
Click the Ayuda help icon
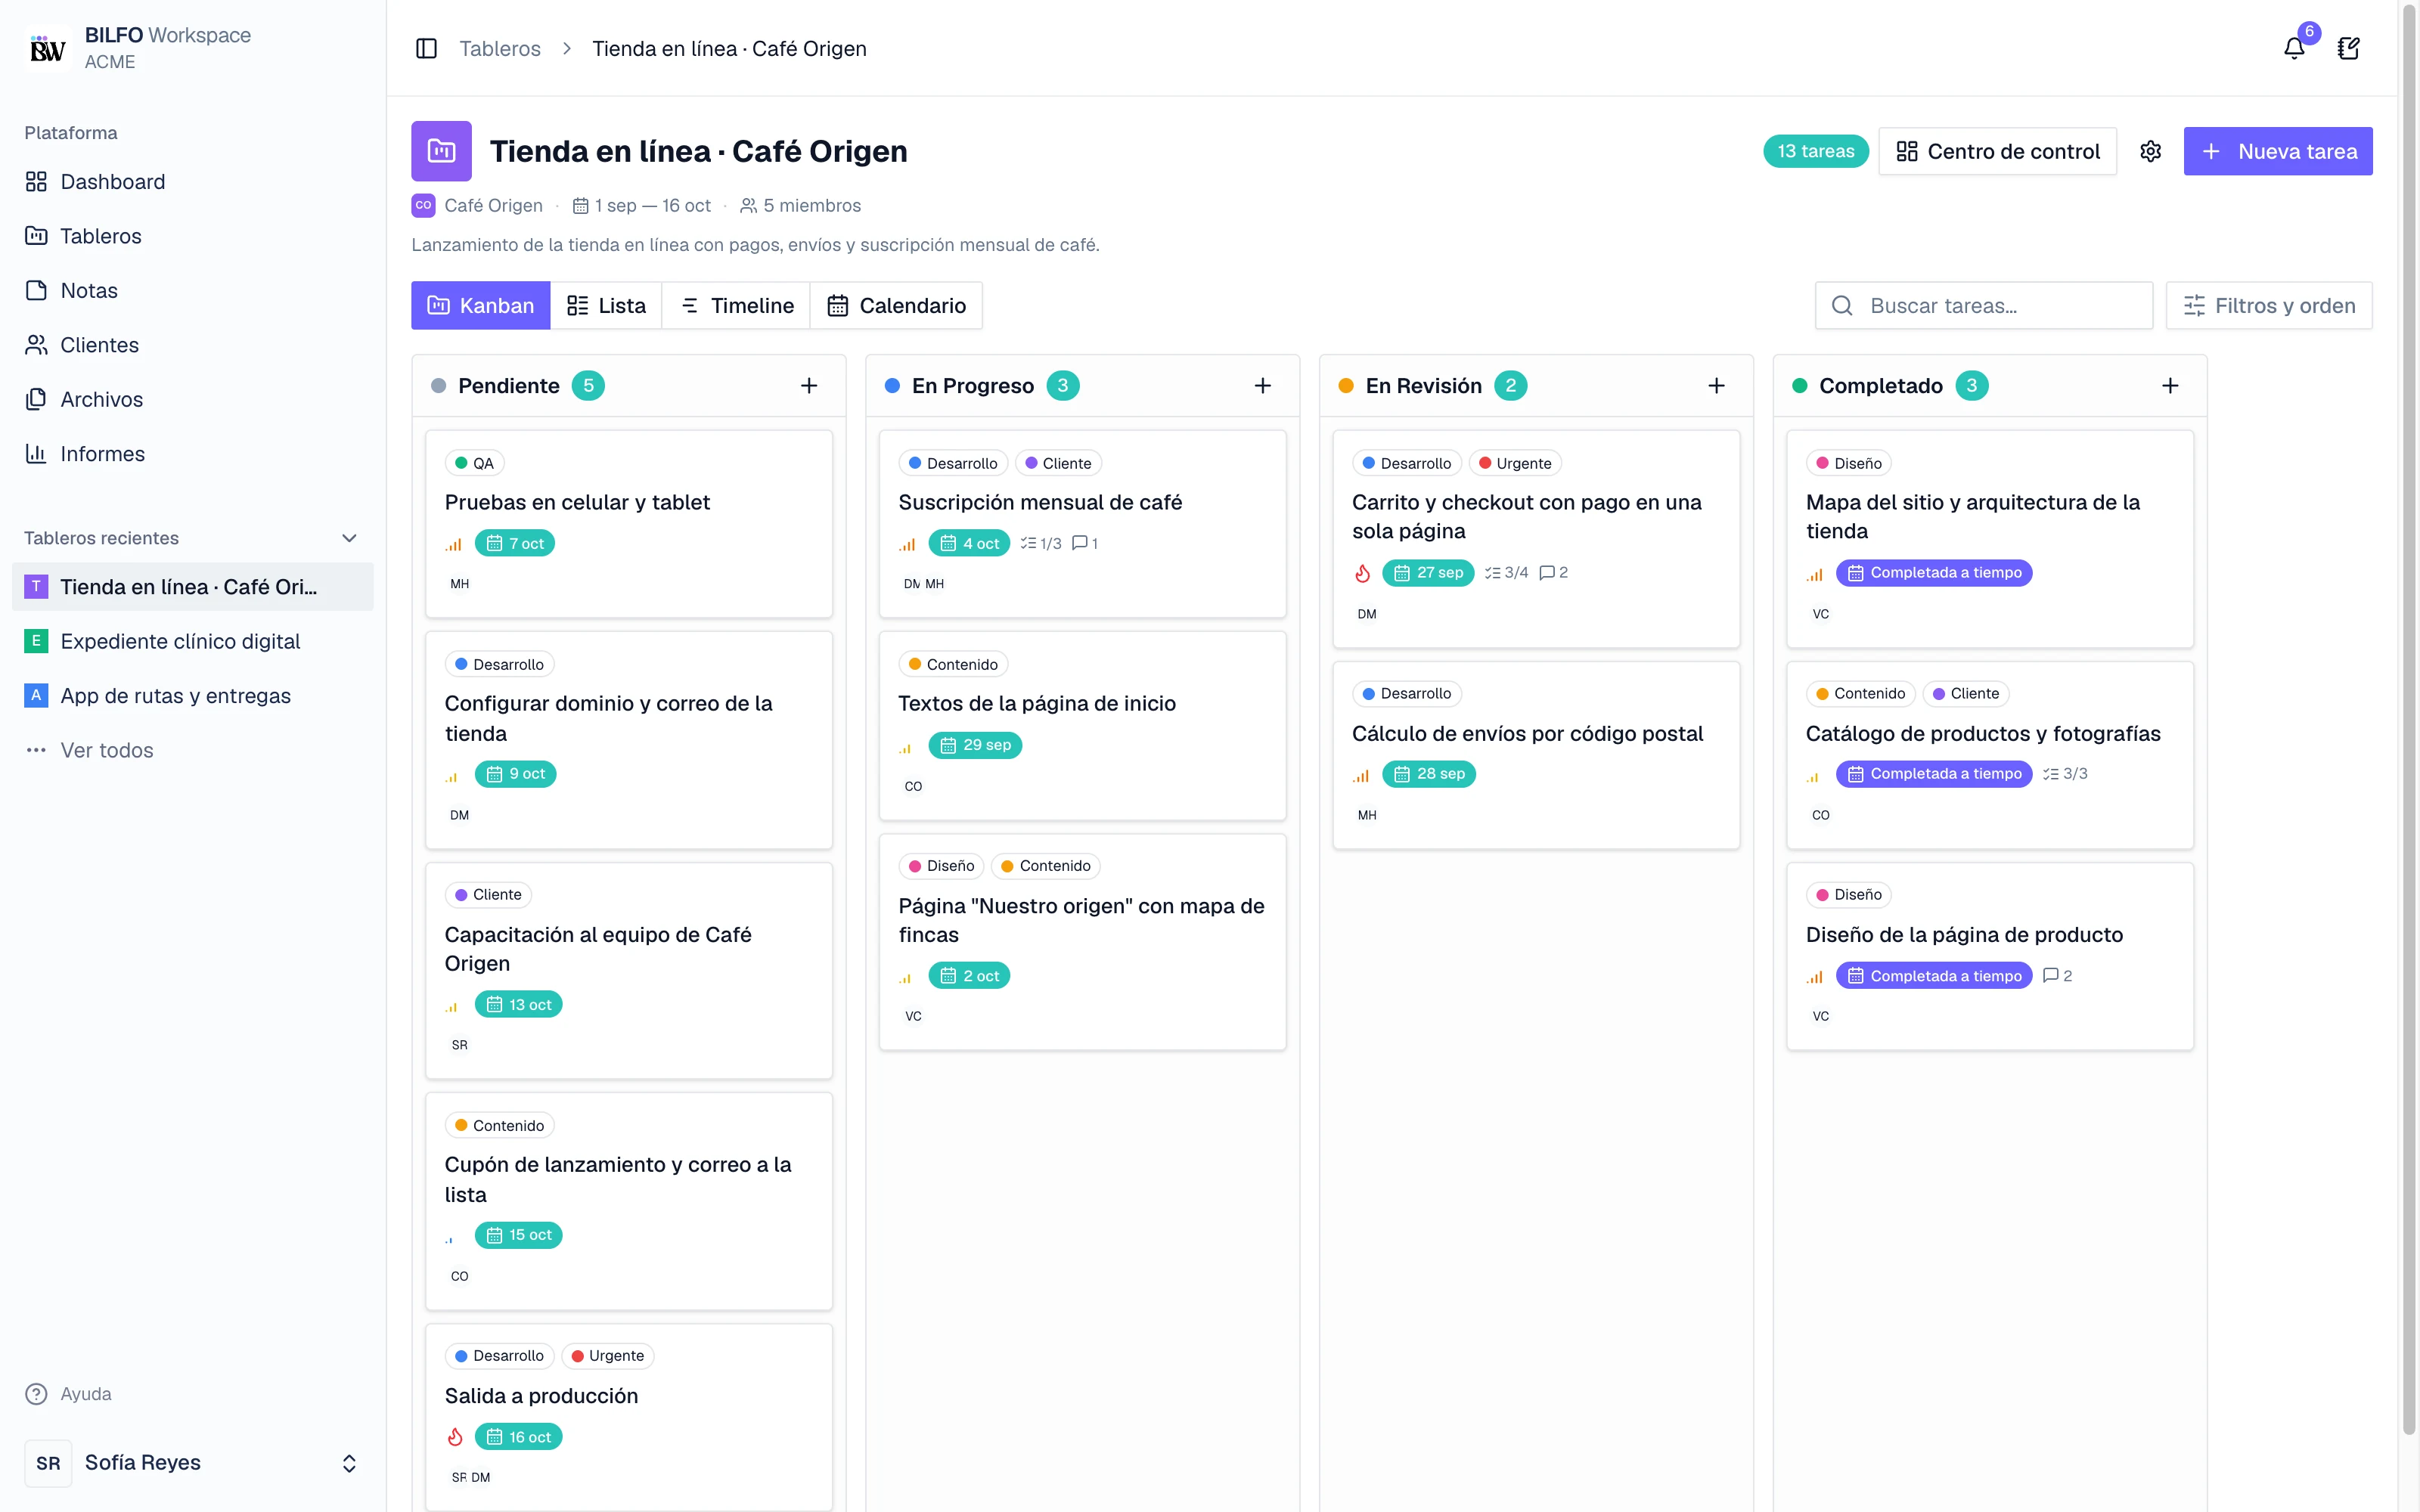click(x=36, y=1394)
